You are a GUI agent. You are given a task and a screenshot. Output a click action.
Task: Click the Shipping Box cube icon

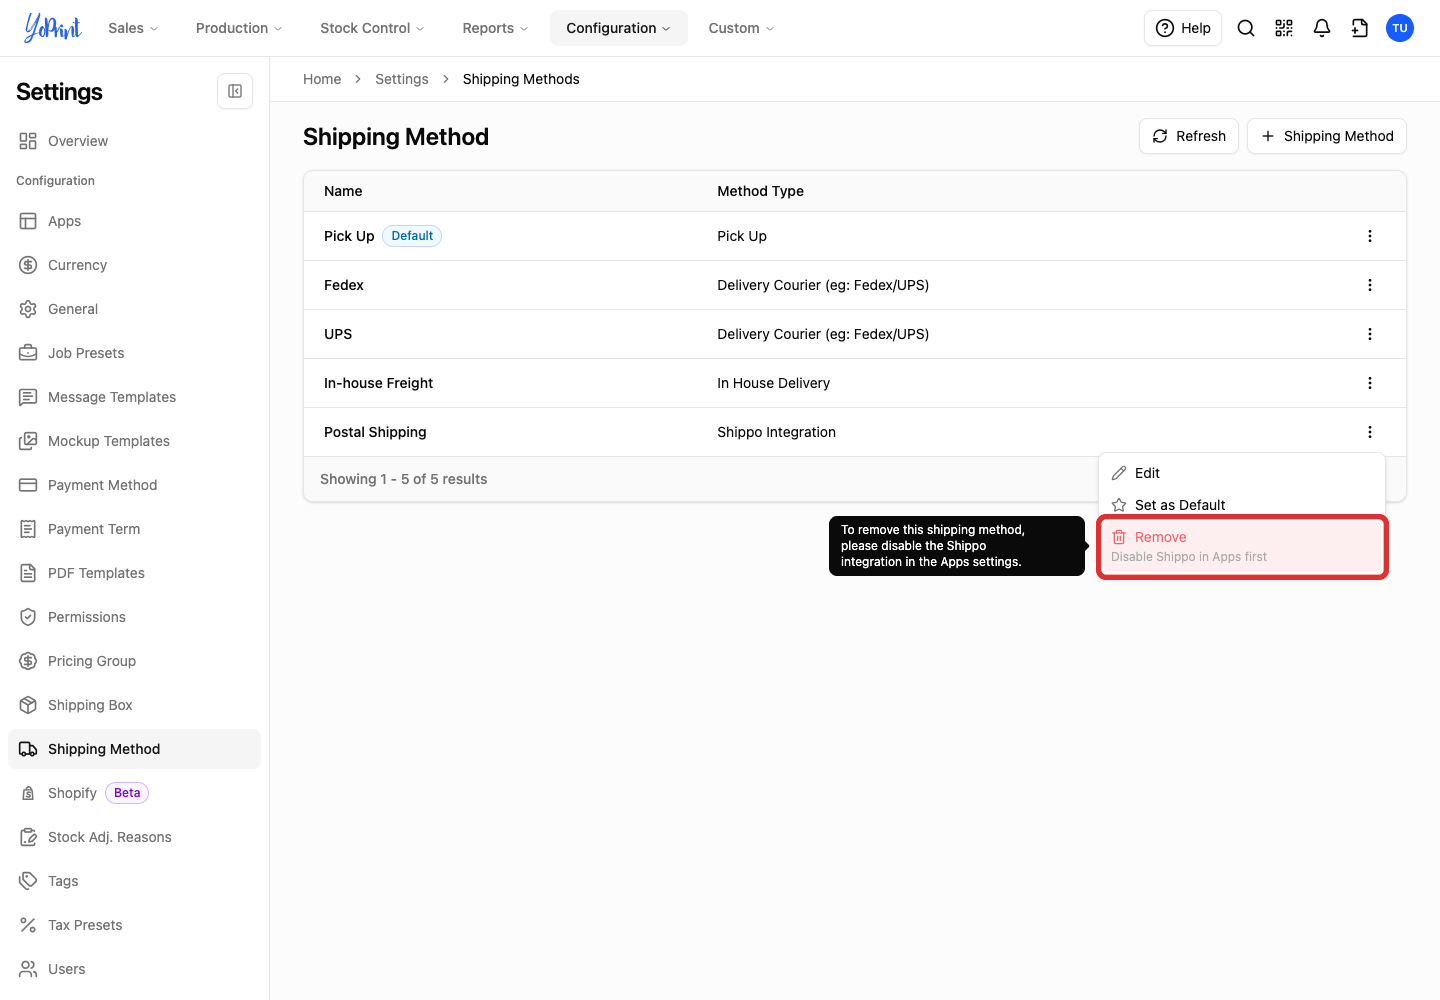pos(28,705)
